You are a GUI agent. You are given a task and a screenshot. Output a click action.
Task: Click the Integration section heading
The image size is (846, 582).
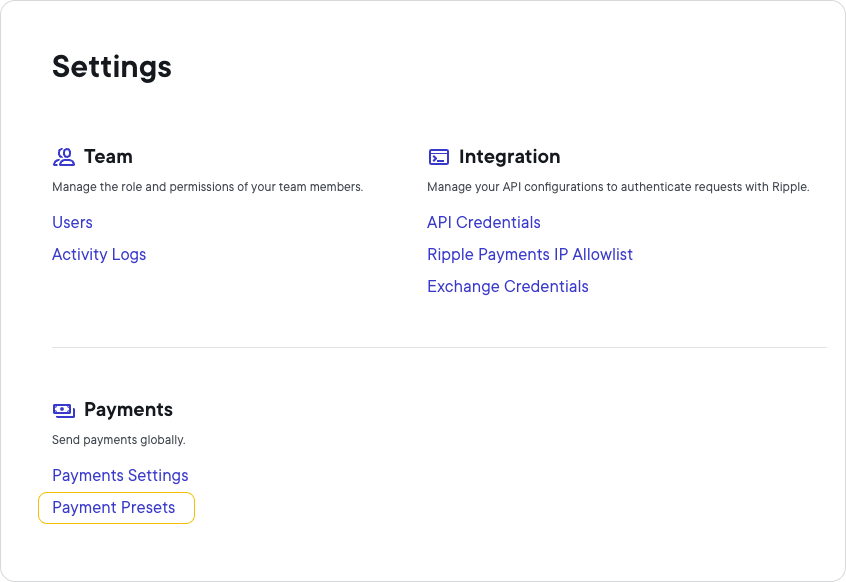tap(510, 156)
